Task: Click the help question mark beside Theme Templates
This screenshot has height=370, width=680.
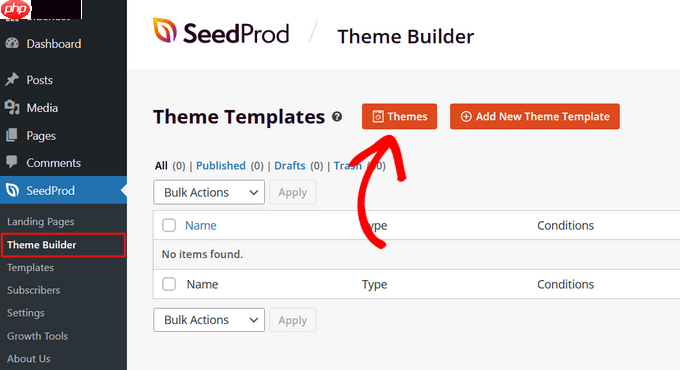Action: tap(337, 117)
